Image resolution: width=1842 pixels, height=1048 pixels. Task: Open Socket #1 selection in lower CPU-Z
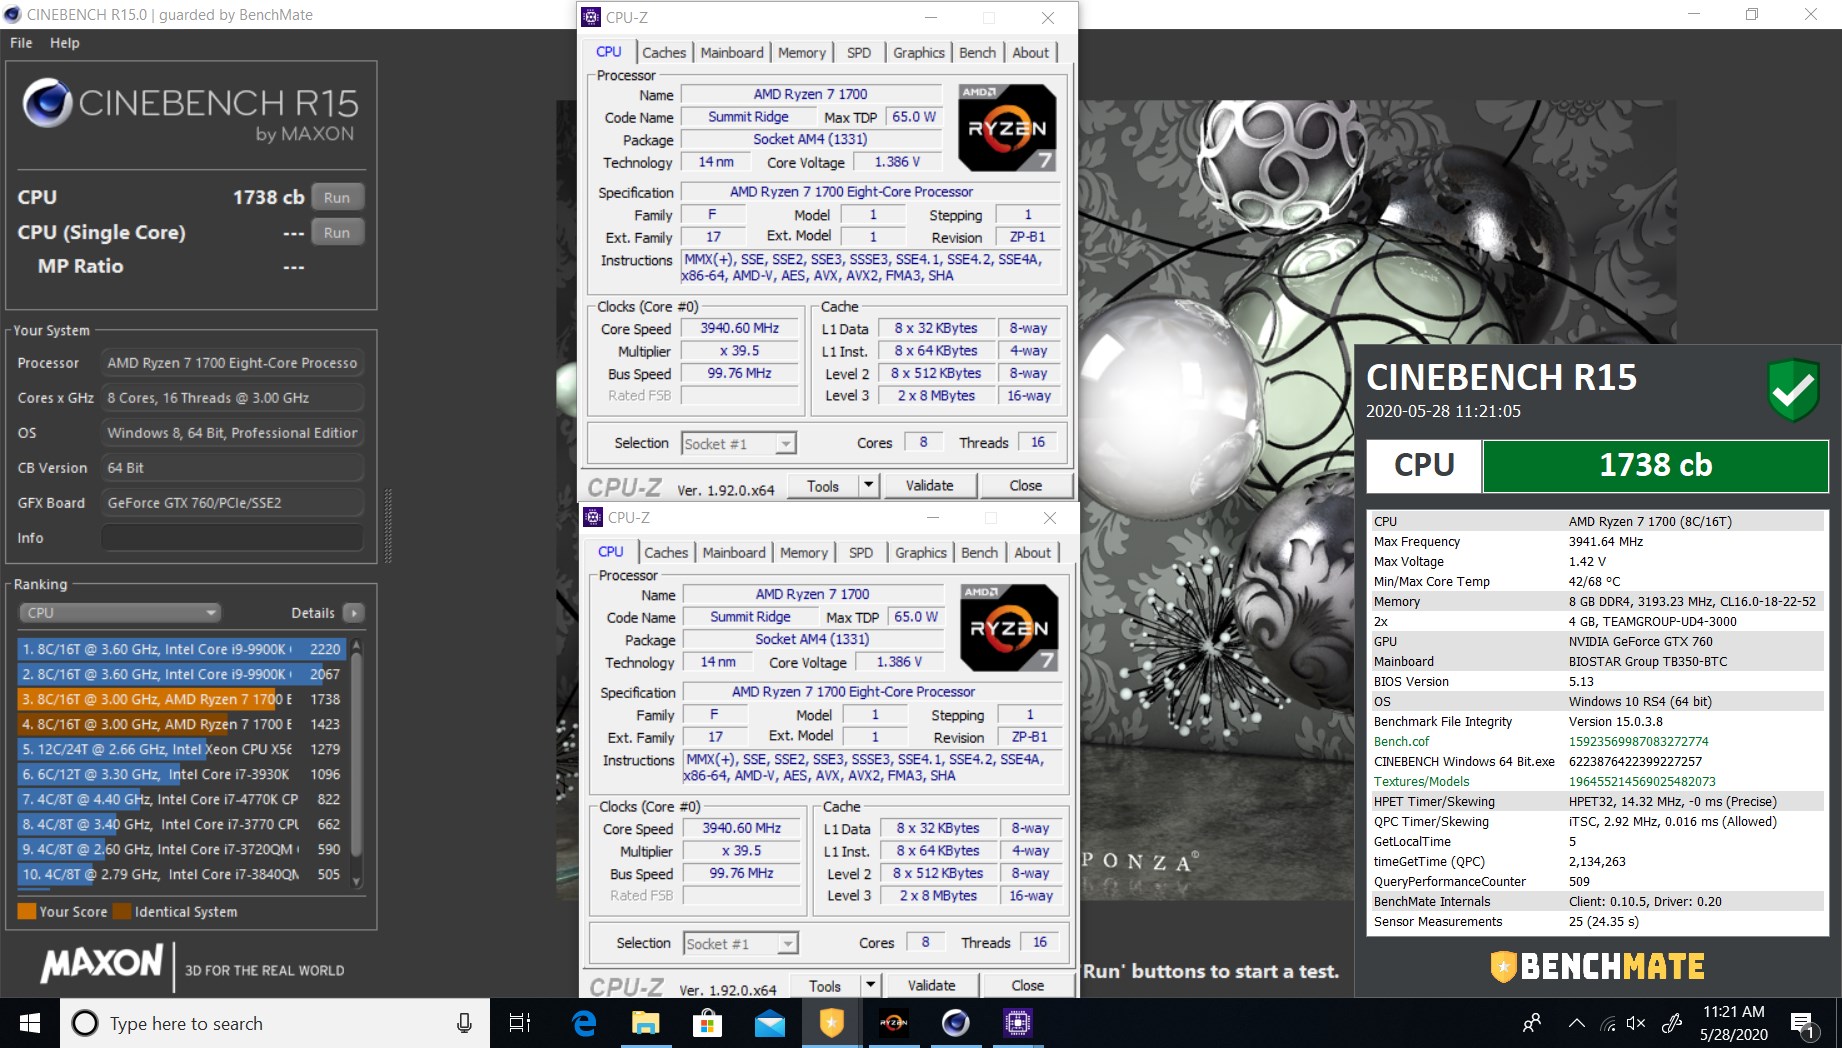pyautogui.click(x=741, y=943)
